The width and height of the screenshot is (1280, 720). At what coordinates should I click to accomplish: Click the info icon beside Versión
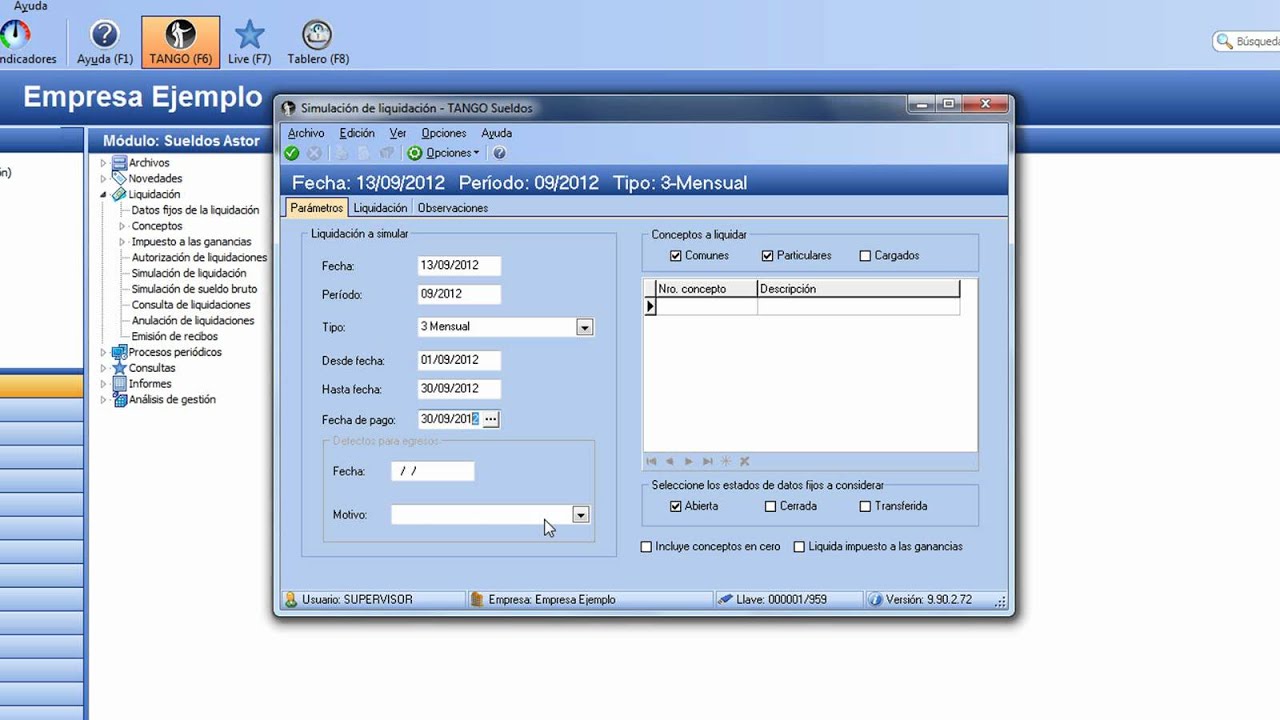point(875,600)
